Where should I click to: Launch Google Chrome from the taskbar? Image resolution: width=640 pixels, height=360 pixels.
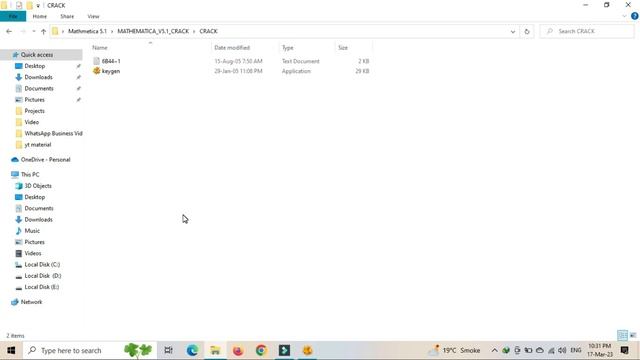pyautogui.click(x=261, y=350)
